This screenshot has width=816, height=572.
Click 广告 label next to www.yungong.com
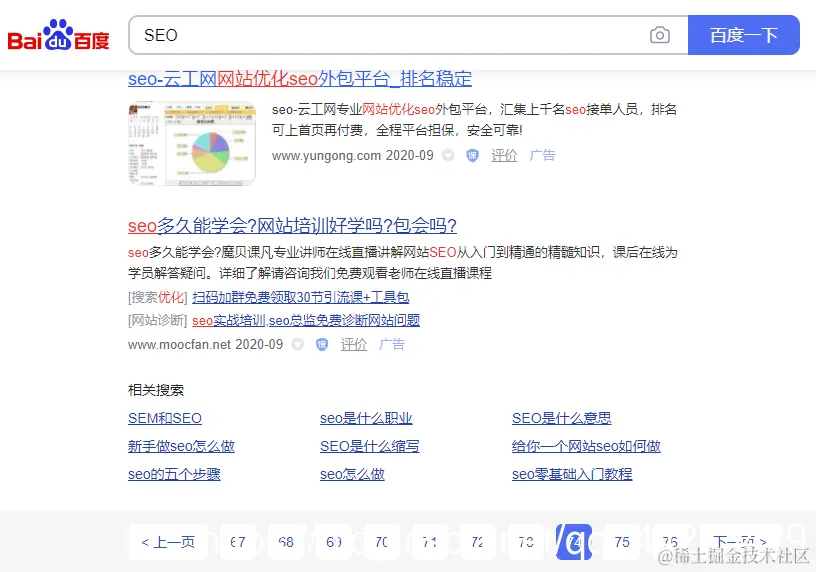pyautogui.click(x=542, y=155)
